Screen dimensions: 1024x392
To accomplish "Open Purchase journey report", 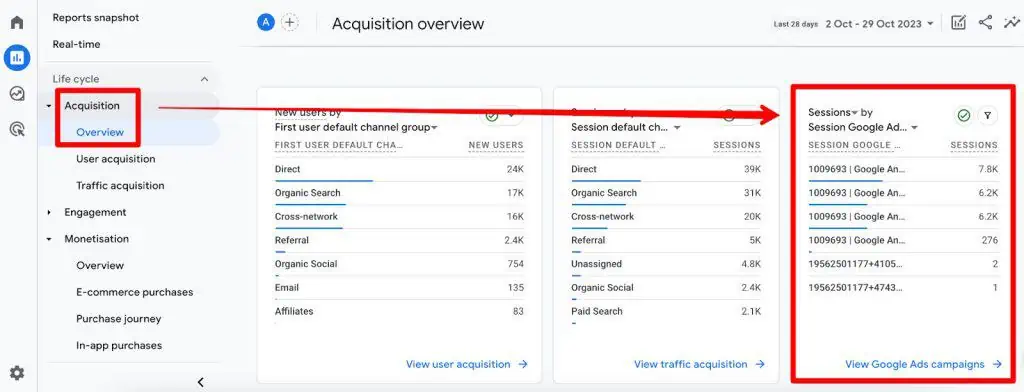I will pos(118,319).
